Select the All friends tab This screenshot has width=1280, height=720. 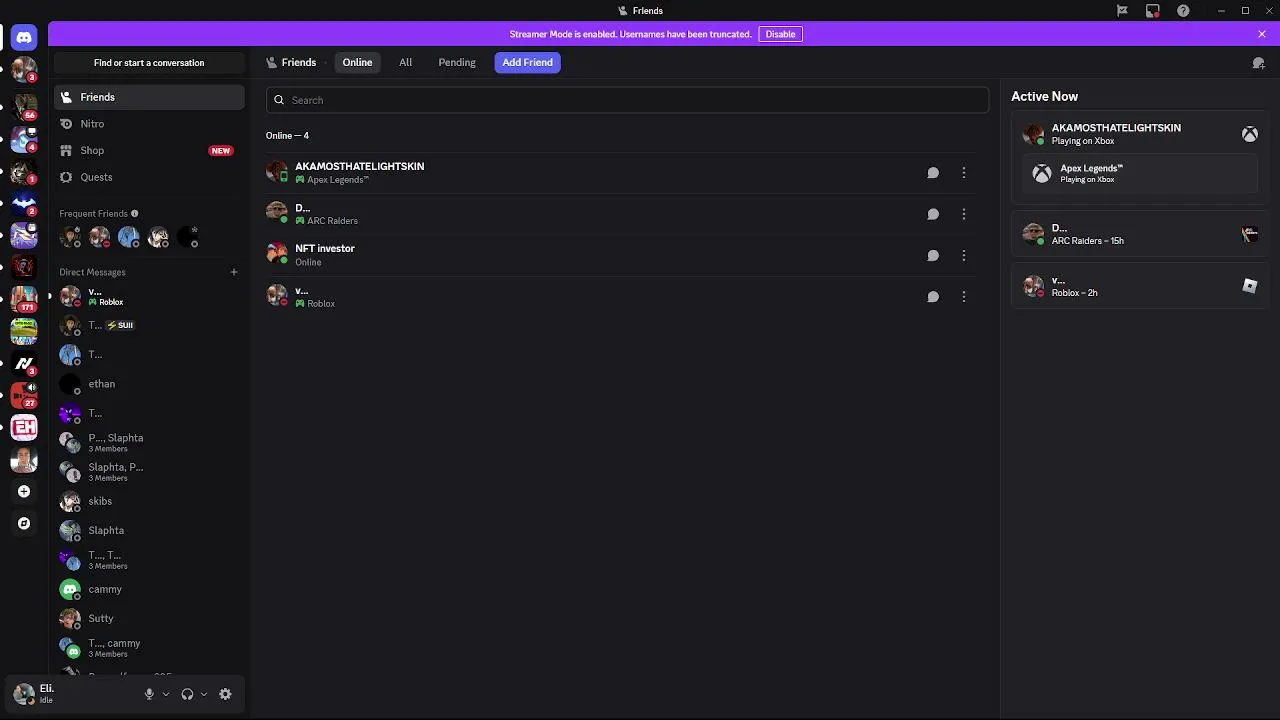(405, 62)
